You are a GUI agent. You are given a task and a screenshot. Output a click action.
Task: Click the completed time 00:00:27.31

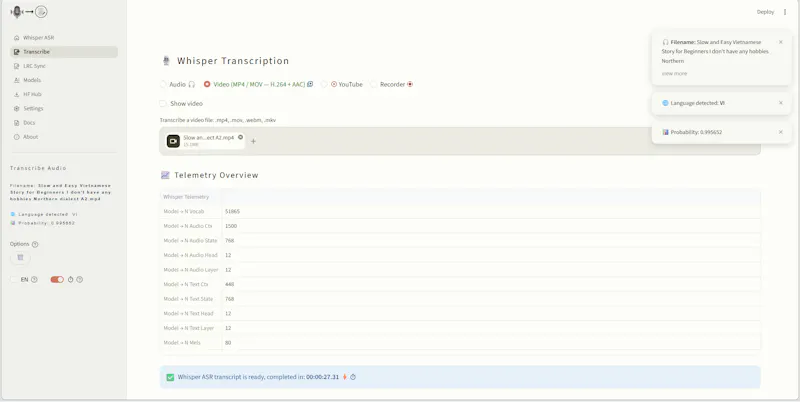coord(322,377)
